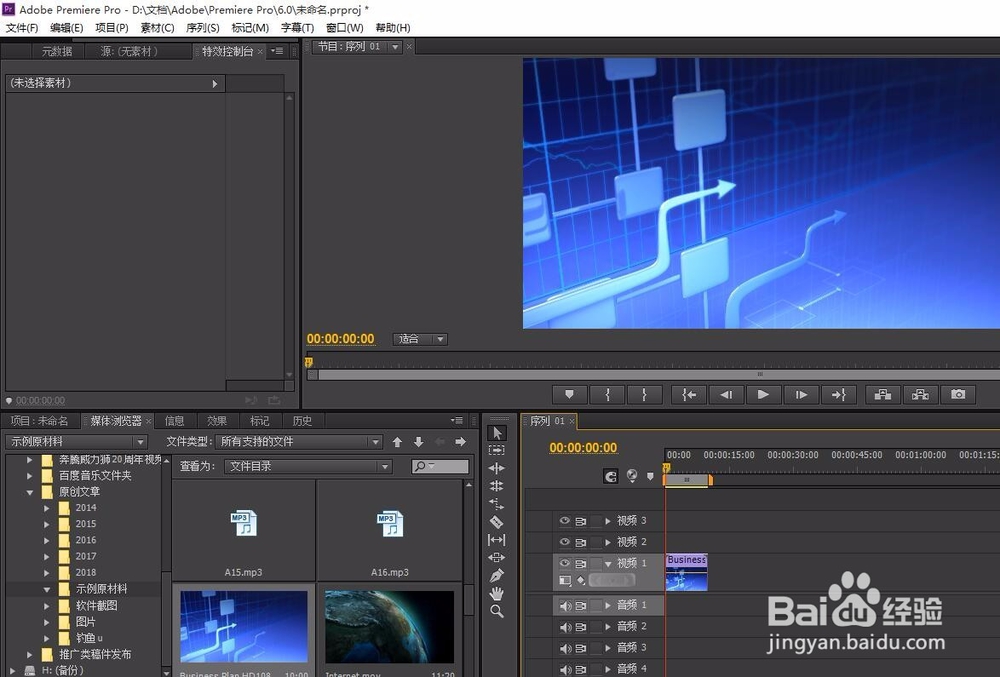
Task: Export frame with camera icon
Action: tap(958, 395)
